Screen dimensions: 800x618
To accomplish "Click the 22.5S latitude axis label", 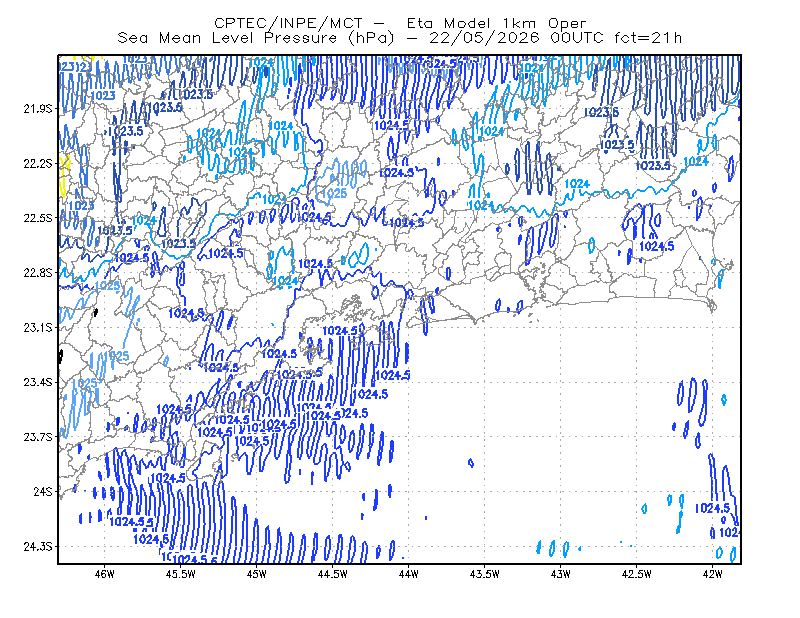I will point(38,218).
